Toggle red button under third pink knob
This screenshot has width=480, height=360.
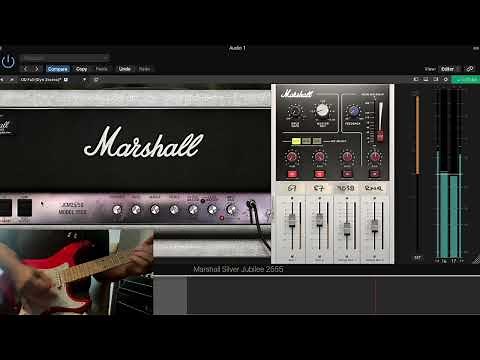pyautogui.click(x=347, y=174)
